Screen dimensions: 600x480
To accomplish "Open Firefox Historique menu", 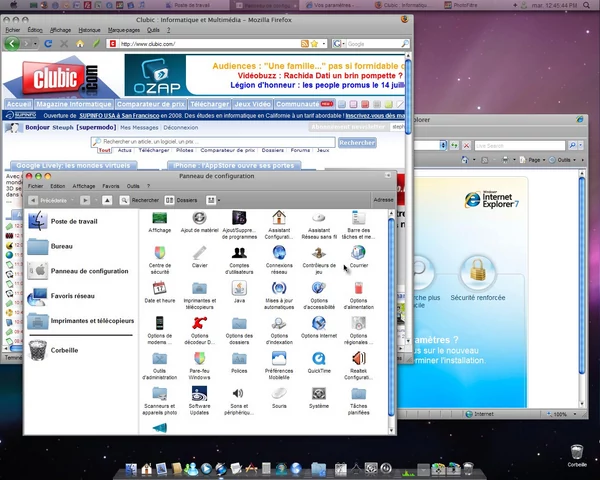I will (89, 30).
